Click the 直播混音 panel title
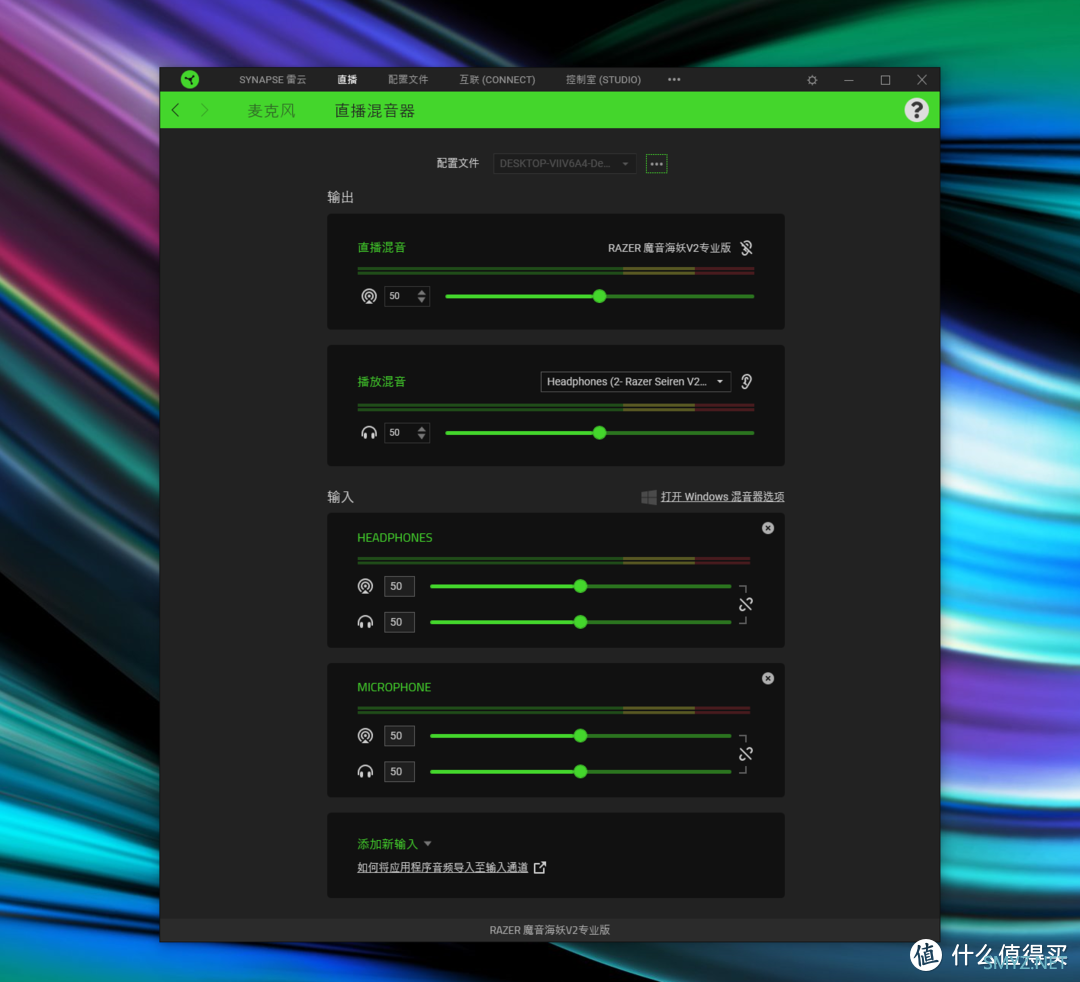 [382, 248]
